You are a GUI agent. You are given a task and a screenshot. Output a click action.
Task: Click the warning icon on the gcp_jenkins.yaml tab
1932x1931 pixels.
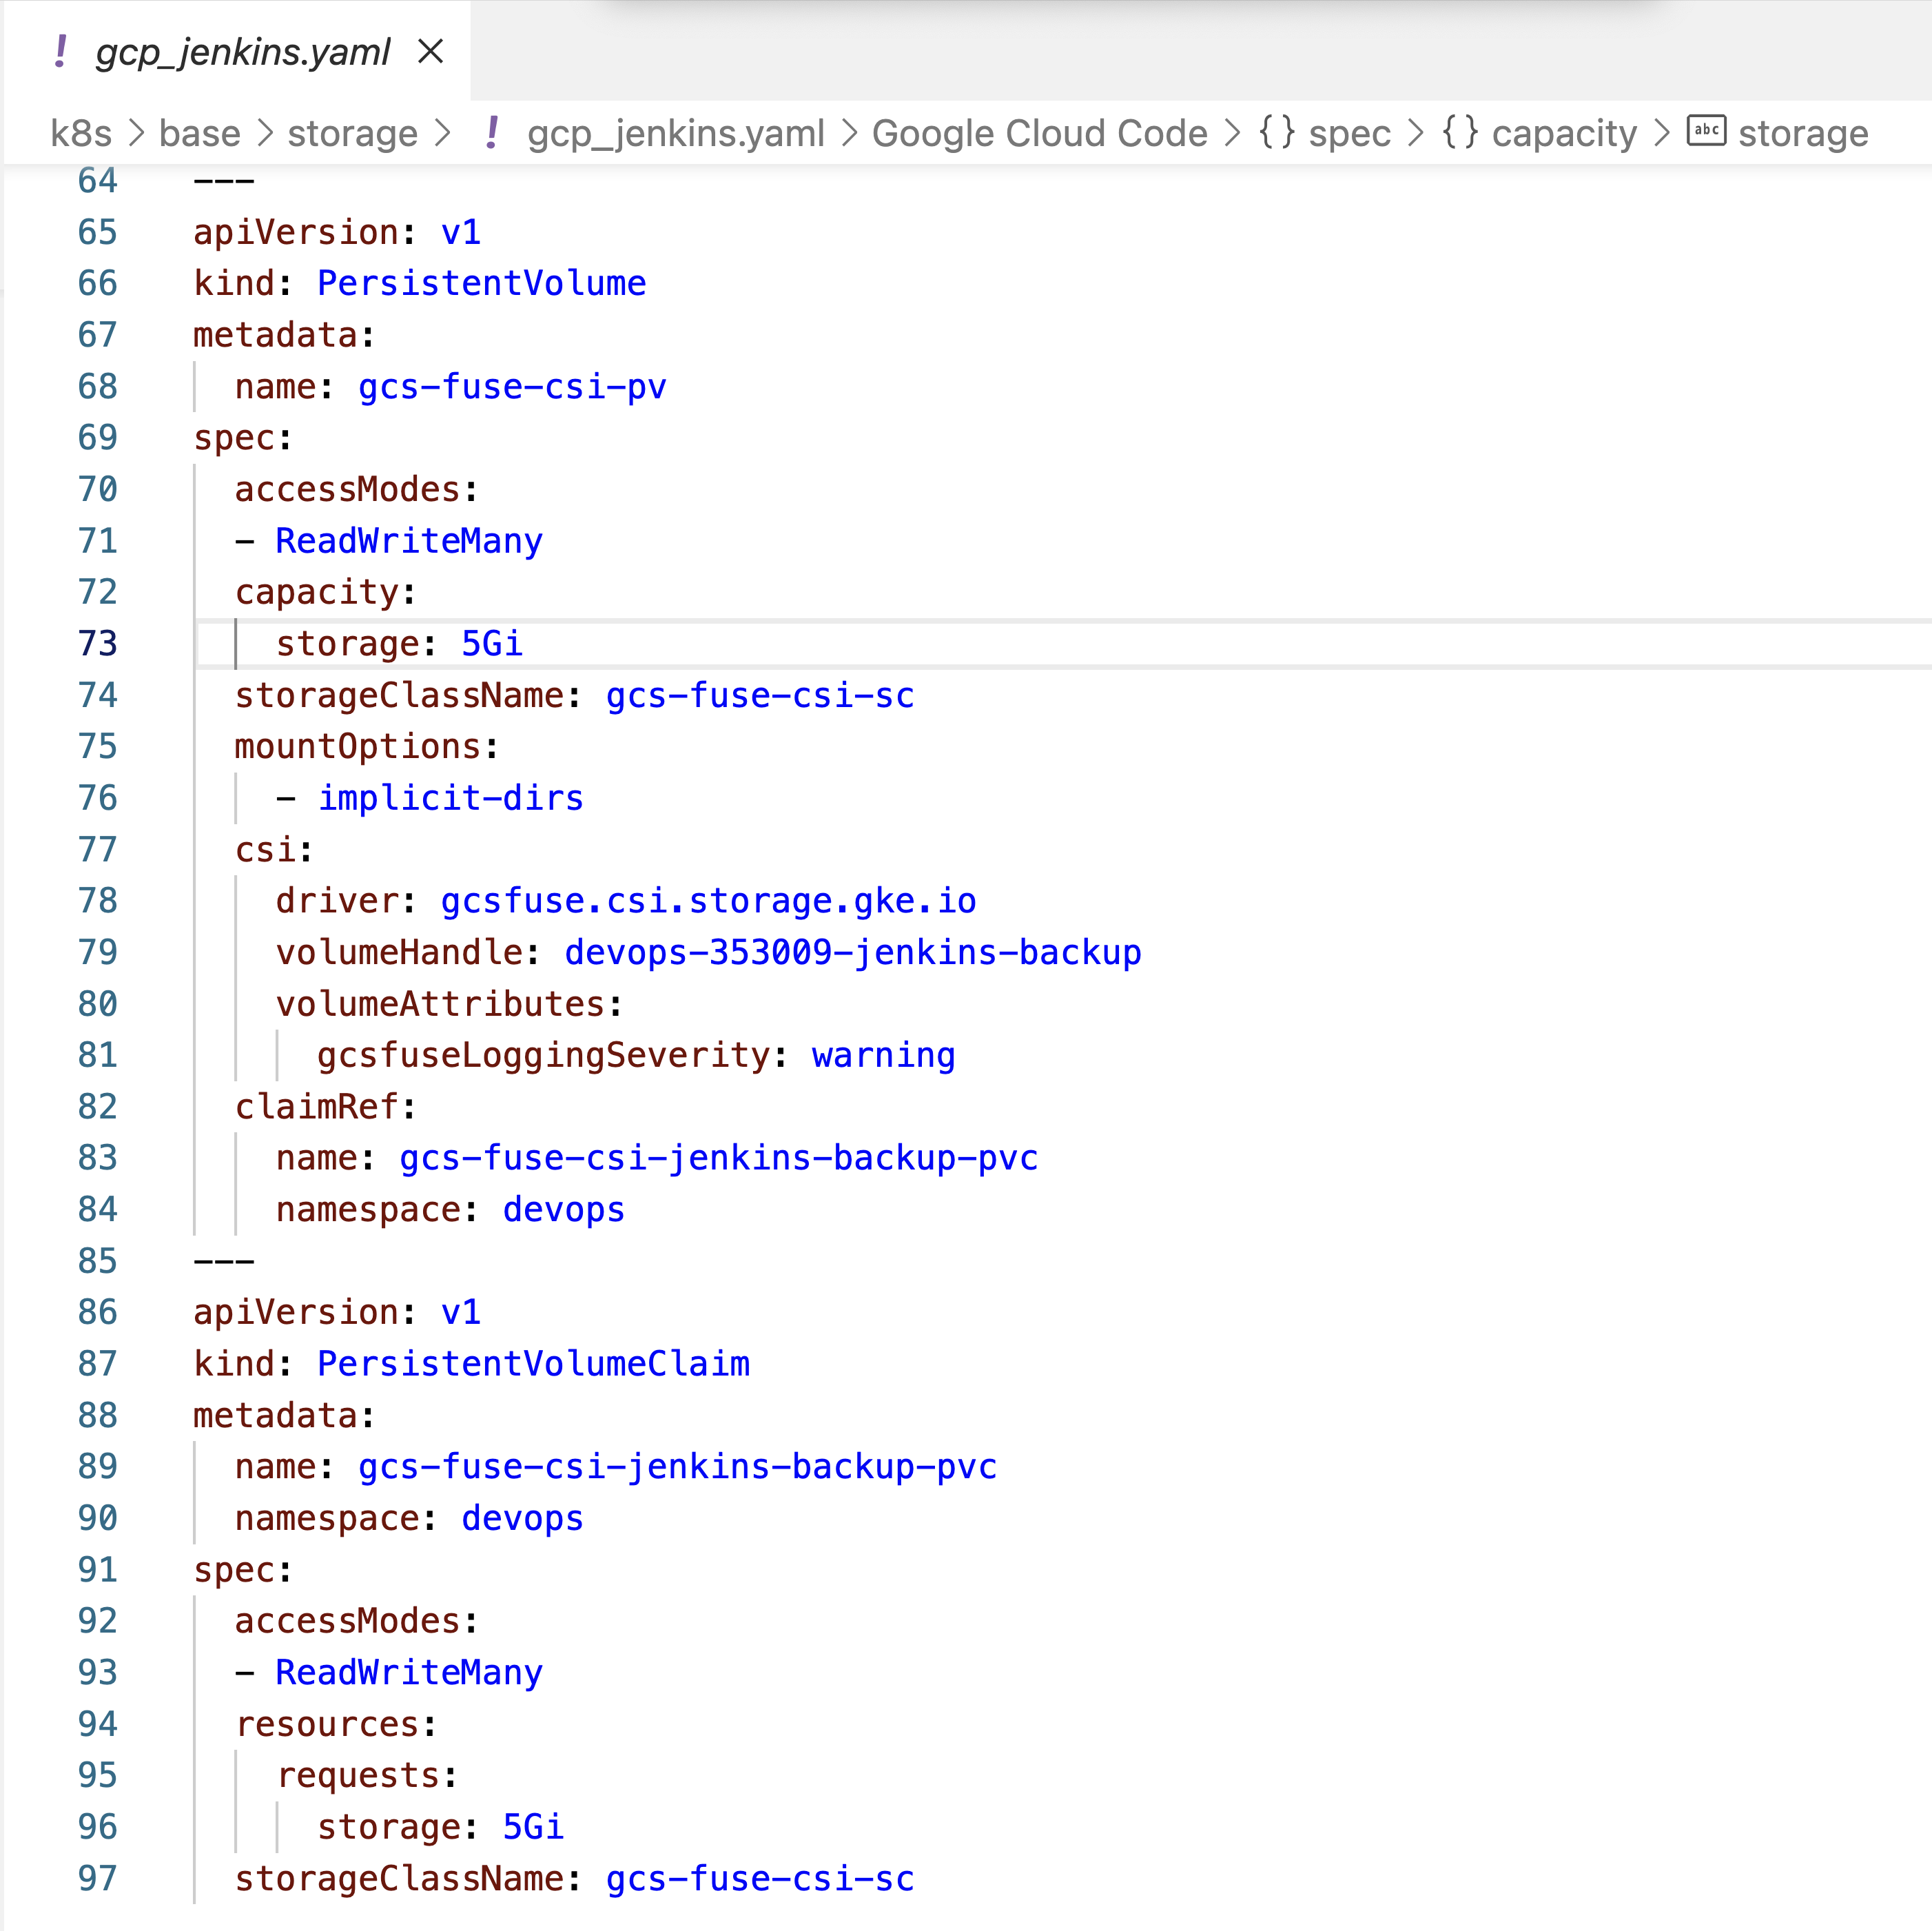coord(60,52)
